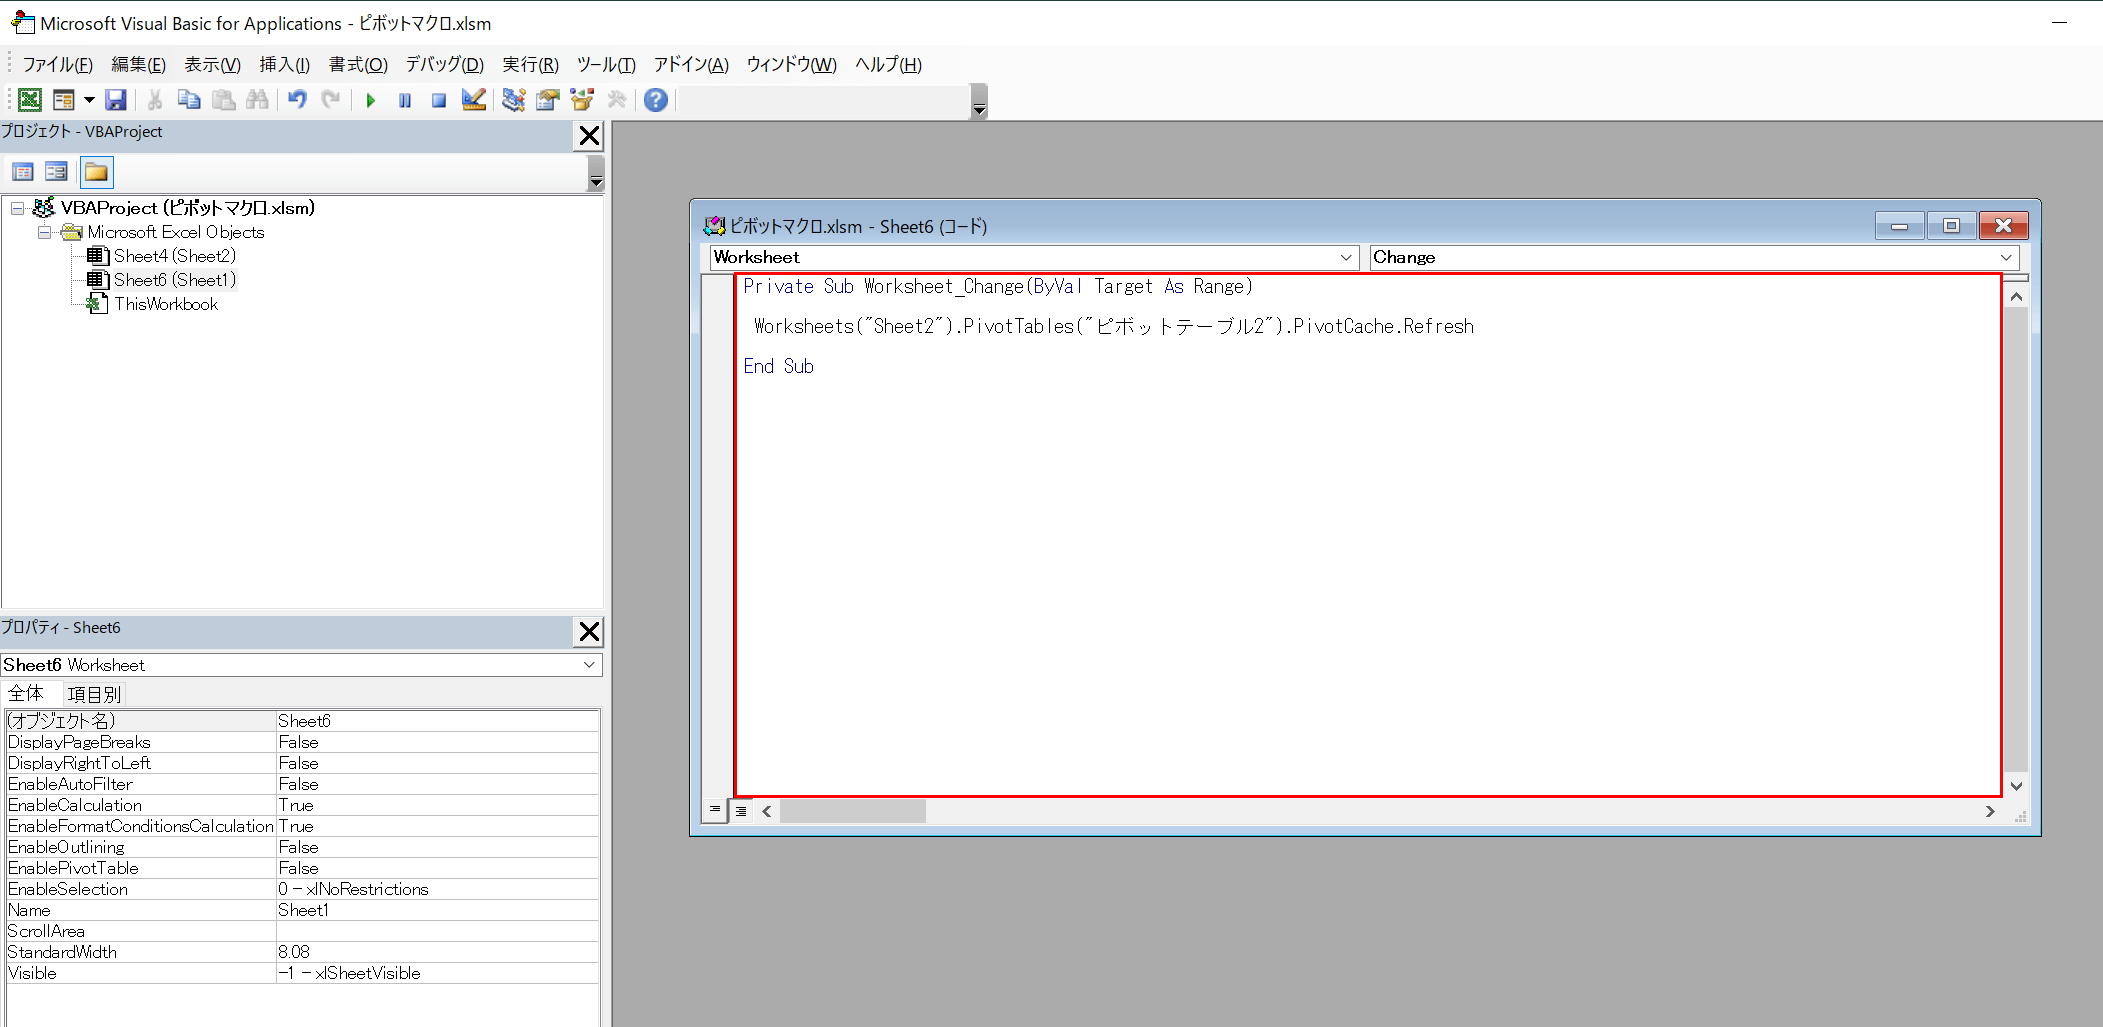Open the アドイン(A) menu
Viewport: 2103px width, 1027px height.
(x=691, y=65)
